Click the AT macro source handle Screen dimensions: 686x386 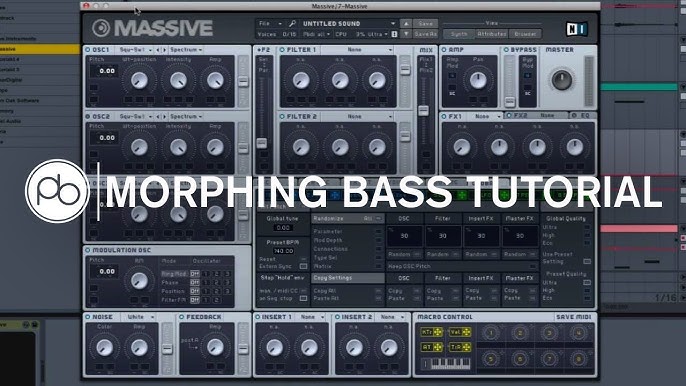click(431, 347)
